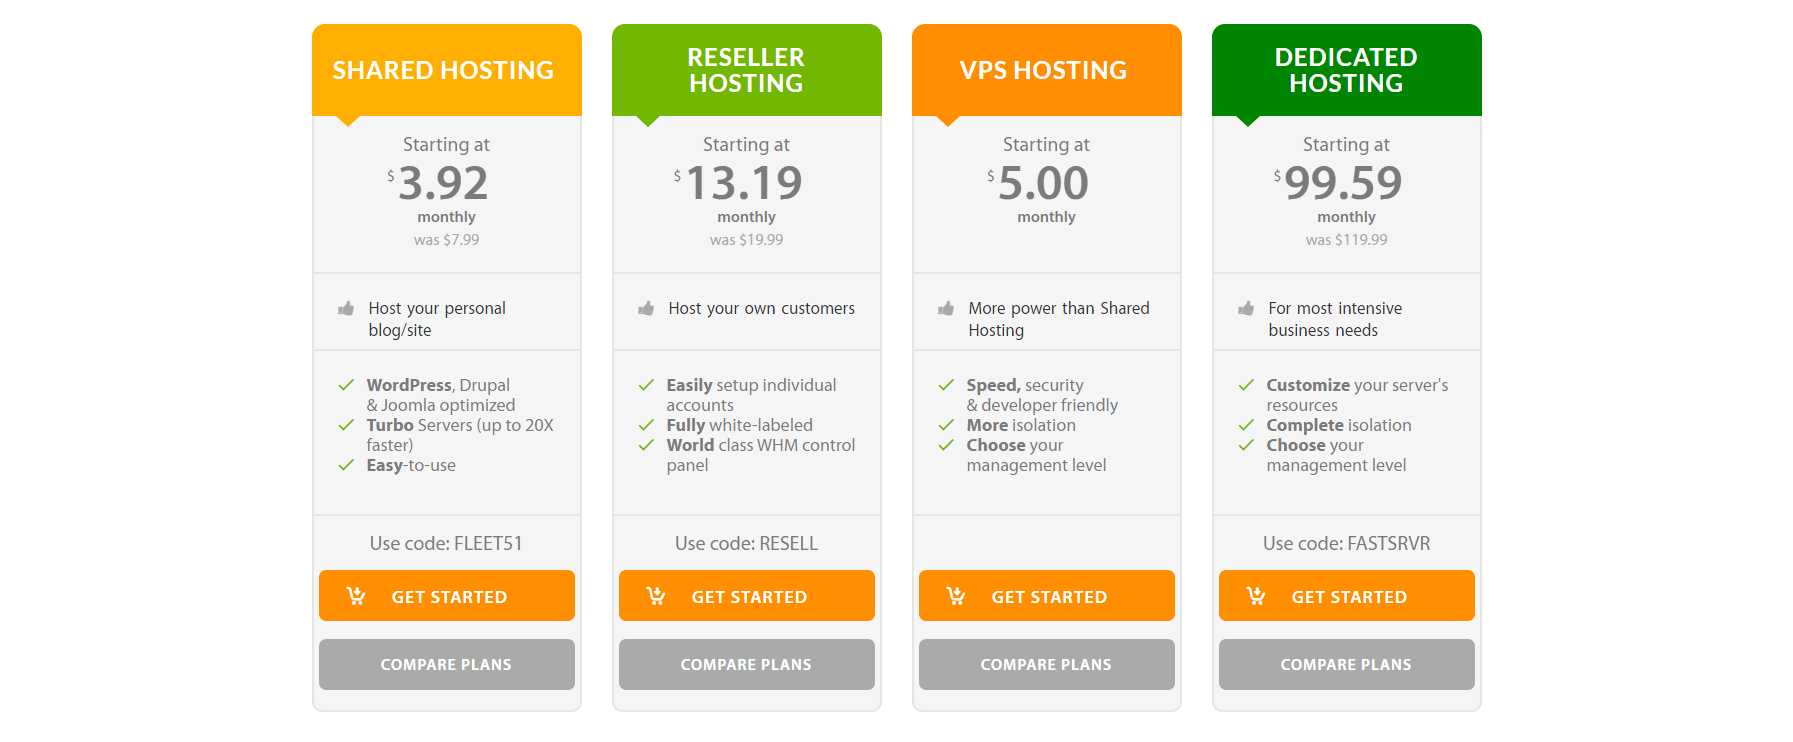Click the cart icon in Reseller Hosting Get Started
The height and width of the screenshot is (742, 1793).
(655, 596)
